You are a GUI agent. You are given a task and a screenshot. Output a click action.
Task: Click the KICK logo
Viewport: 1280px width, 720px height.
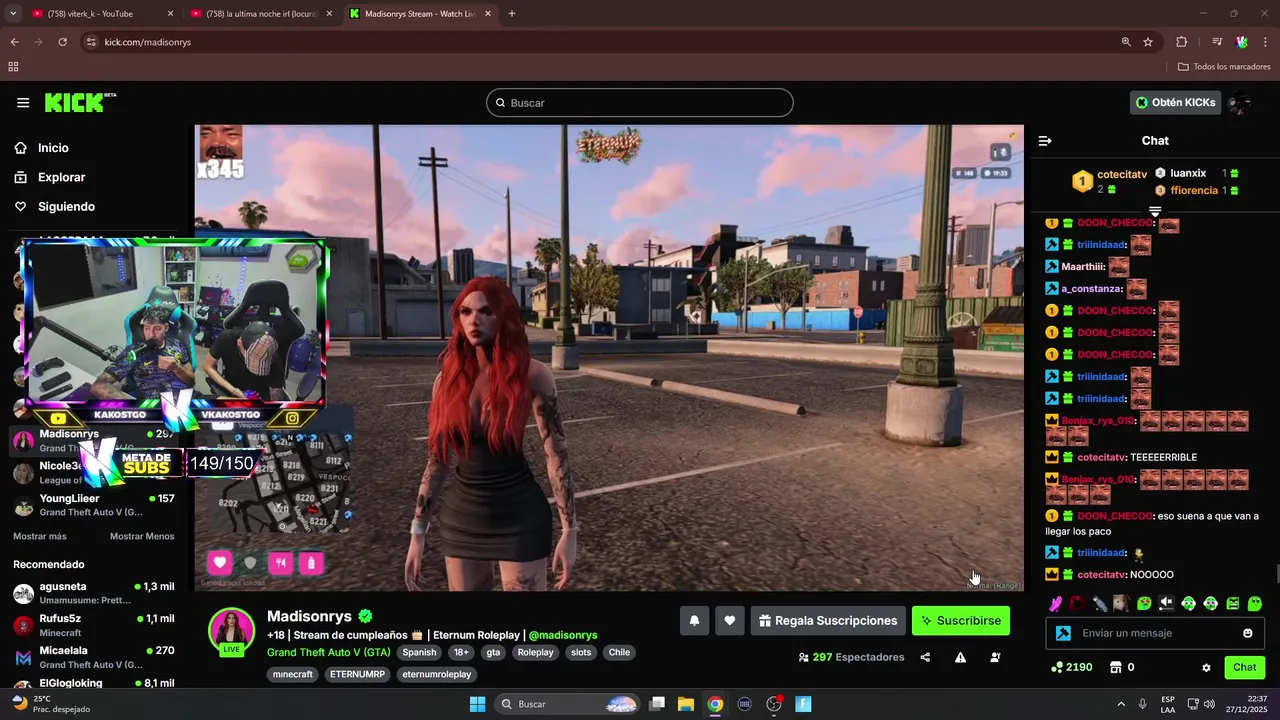80,103
